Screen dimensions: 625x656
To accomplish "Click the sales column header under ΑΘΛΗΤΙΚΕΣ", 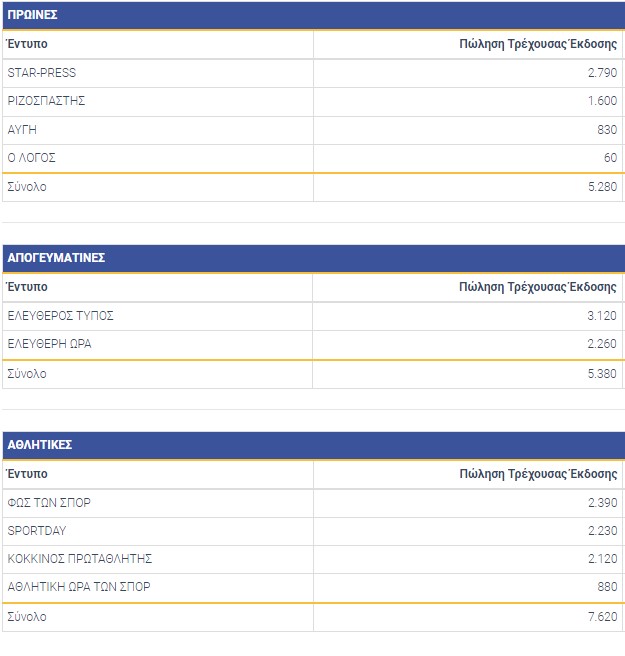I will click(x=538, y=474).
